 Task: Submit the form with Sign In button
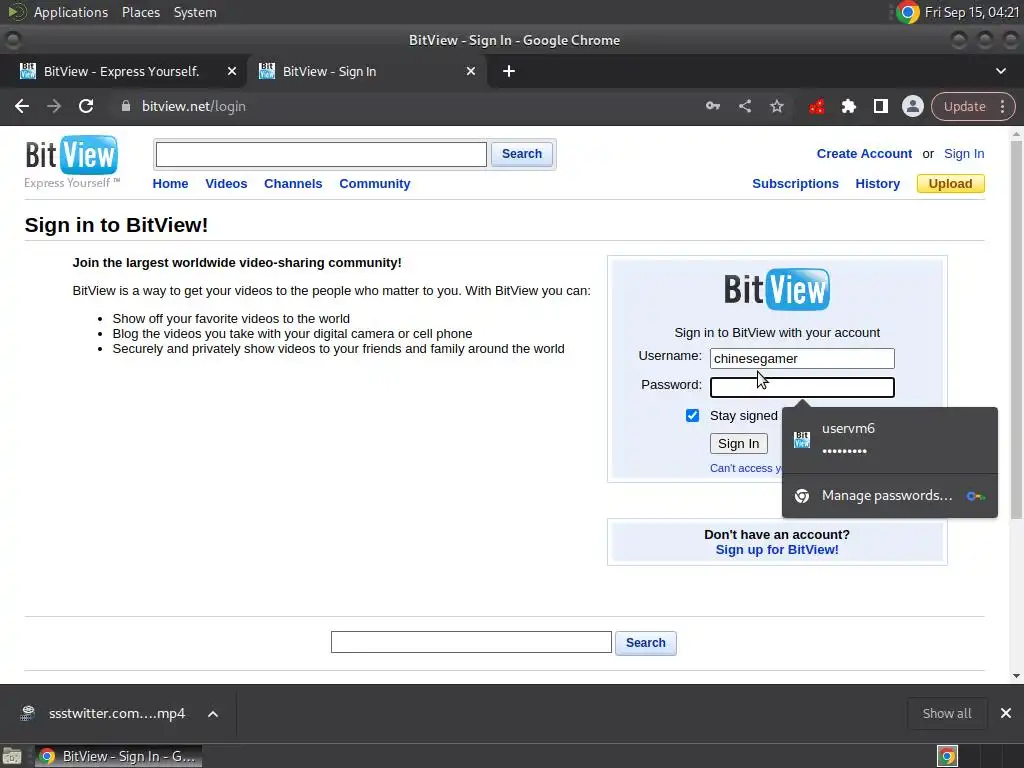tap(739, 443)
